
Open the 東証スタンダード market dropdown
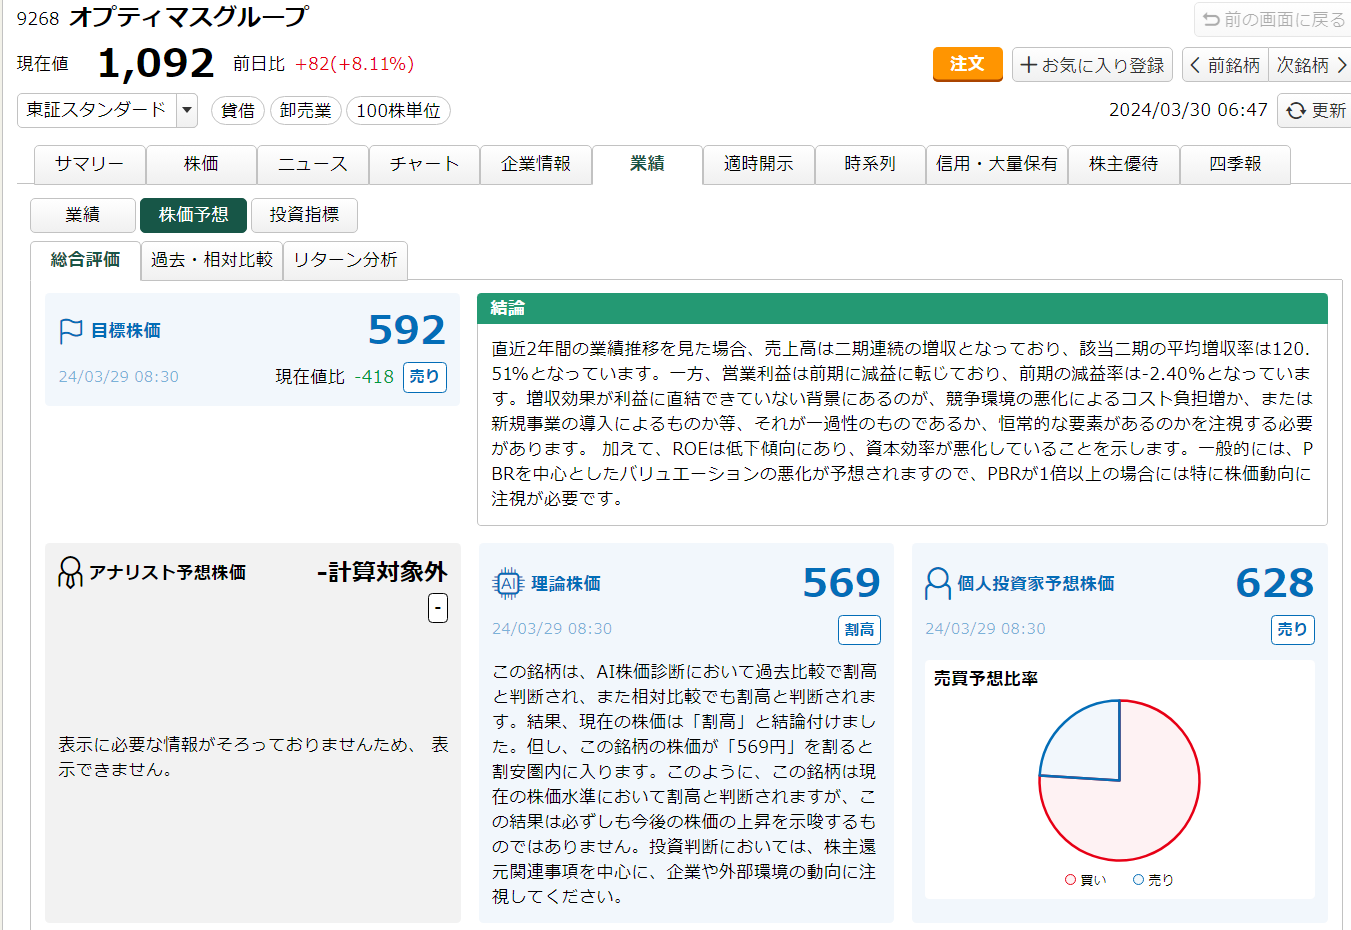107,110
